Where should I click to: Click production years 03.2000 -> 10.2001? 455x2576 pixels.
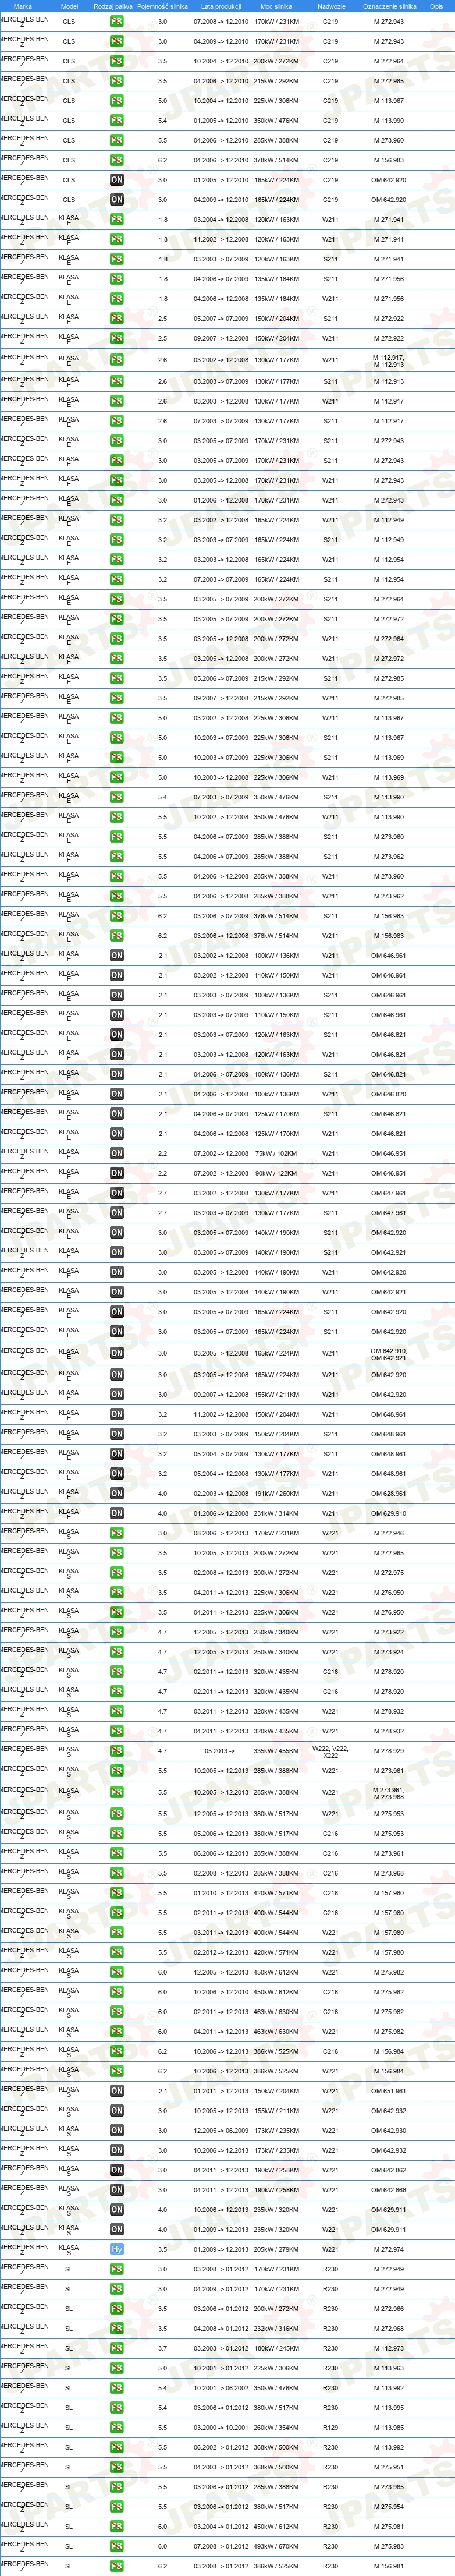221,2428
